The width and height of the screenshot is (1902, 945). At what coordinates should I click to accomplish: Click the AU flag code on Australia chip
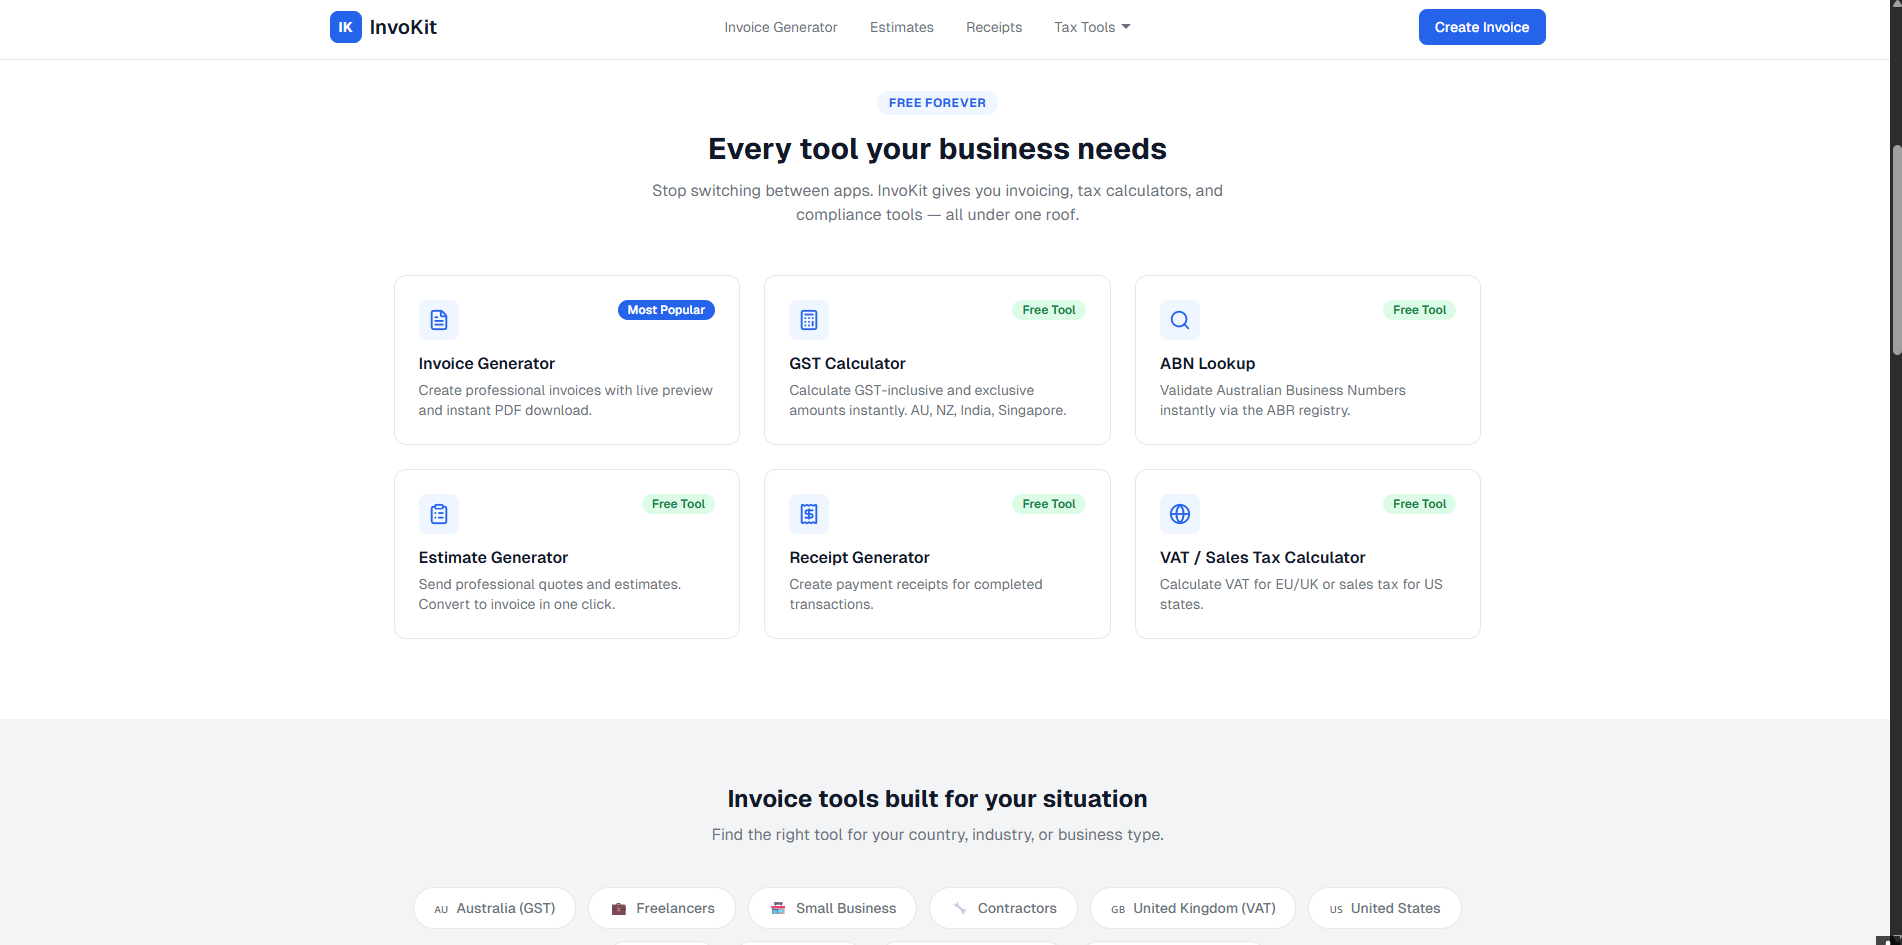pyautogui.click(x=441, y=909)
